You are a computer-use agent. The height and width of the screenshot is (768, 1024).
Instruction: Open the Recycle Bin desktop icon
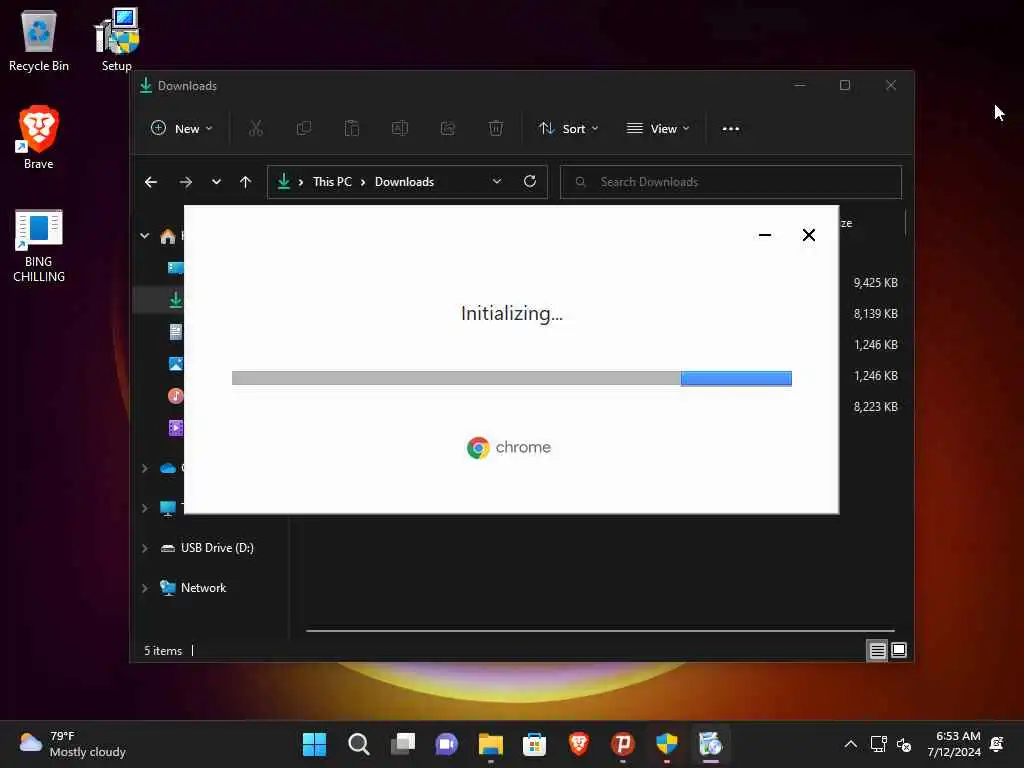click(39, 41)
